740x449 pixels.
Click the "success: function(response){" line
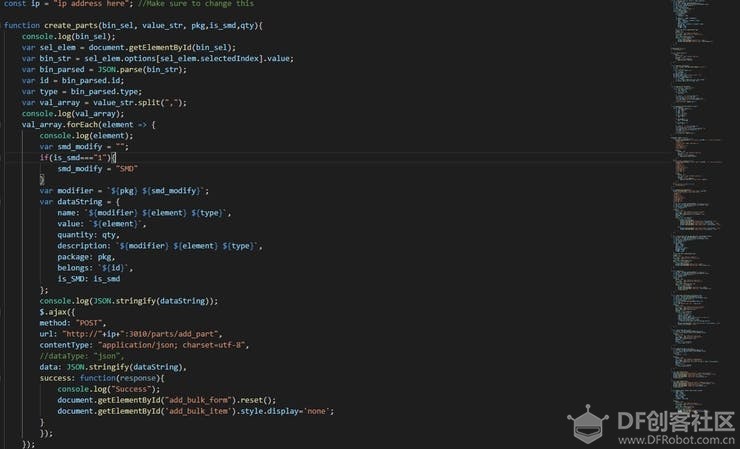(102, 378)
